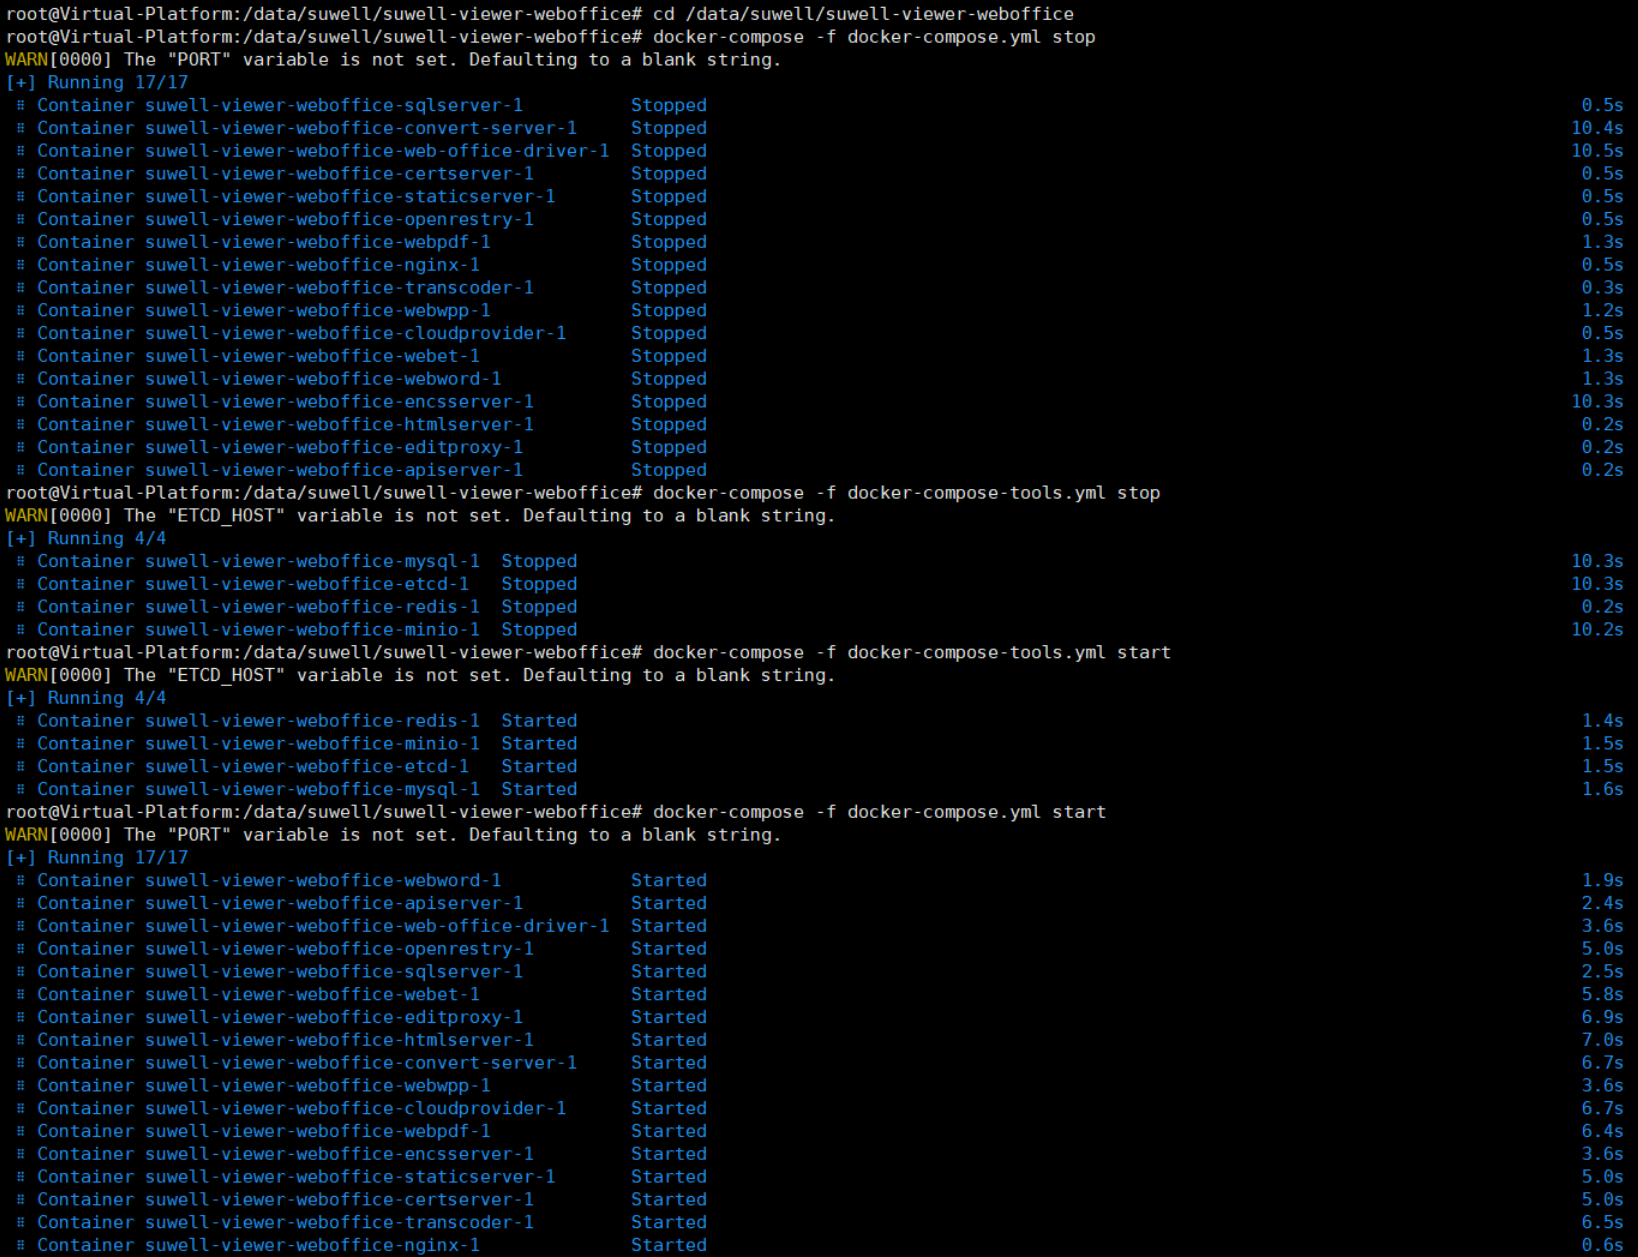
Task: Click Stopped status beside web-office-driver-1 container
Action: (x=668, y=151)
